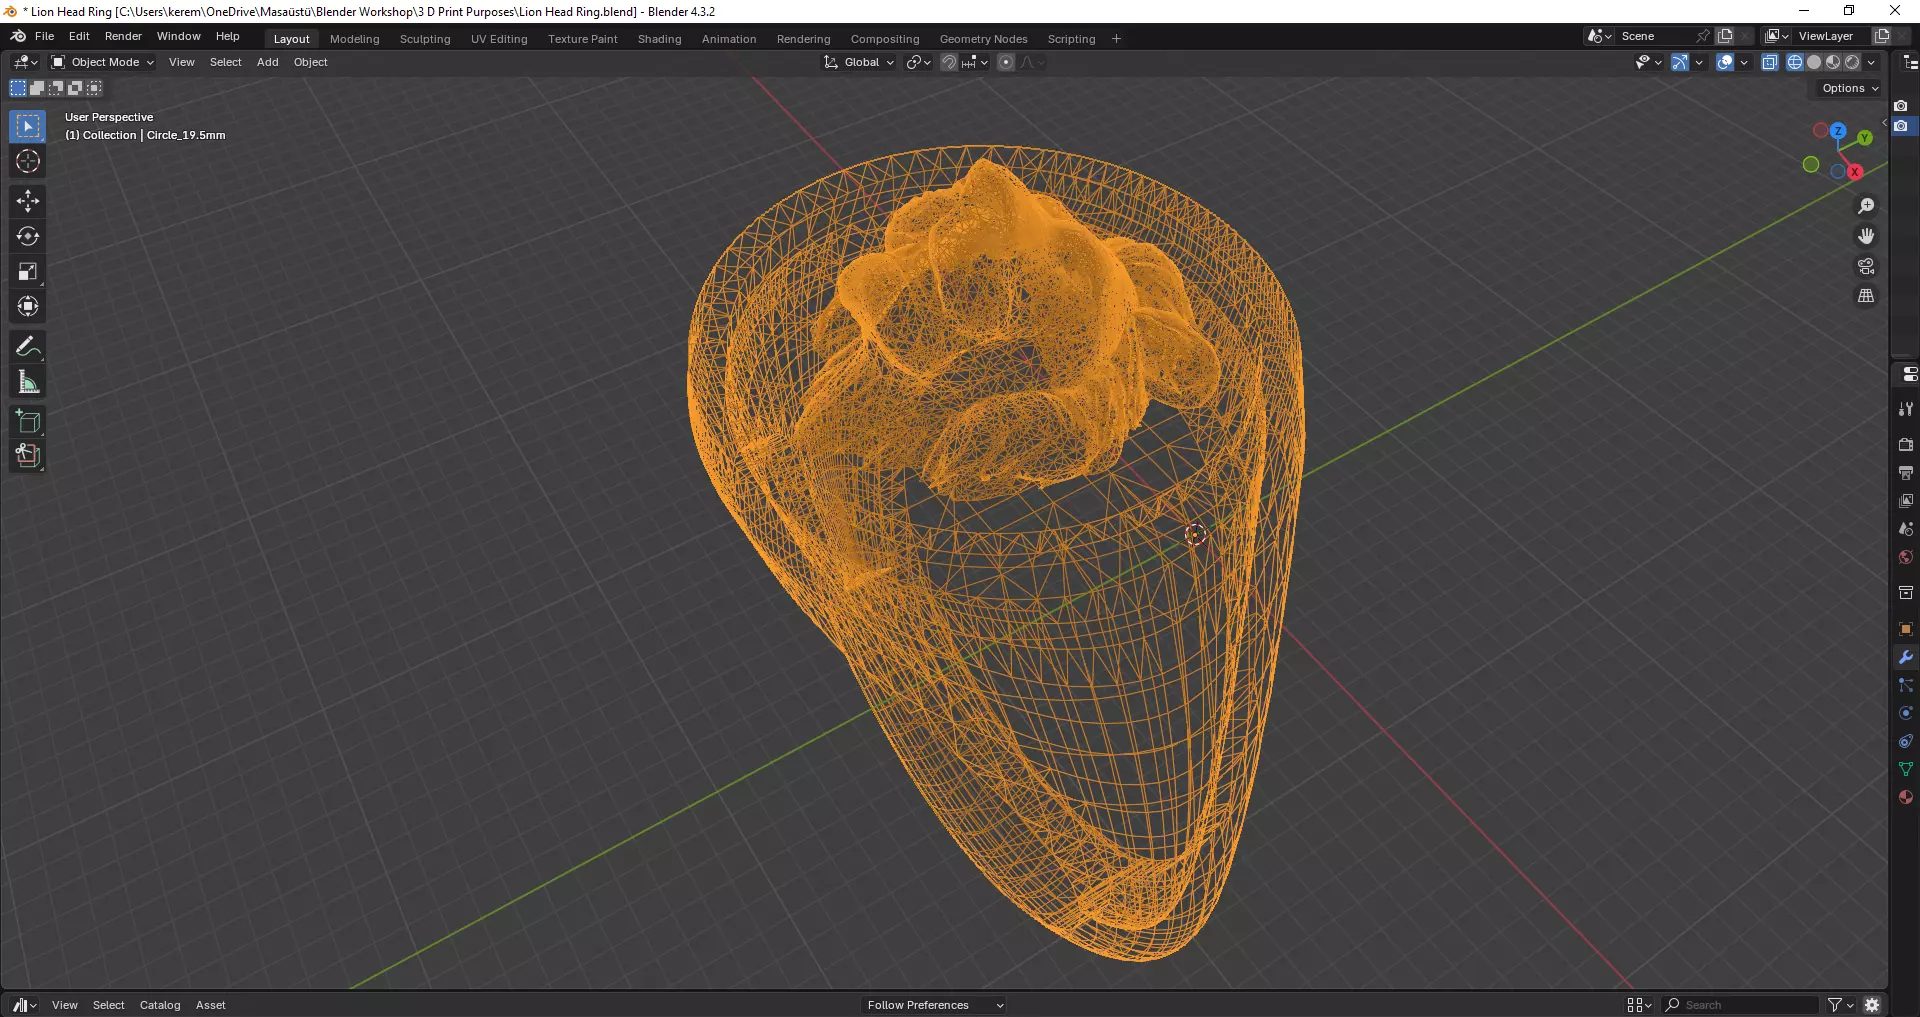
Task: Open the gizmo options dropdown arrow
Action: point(1699,62)
